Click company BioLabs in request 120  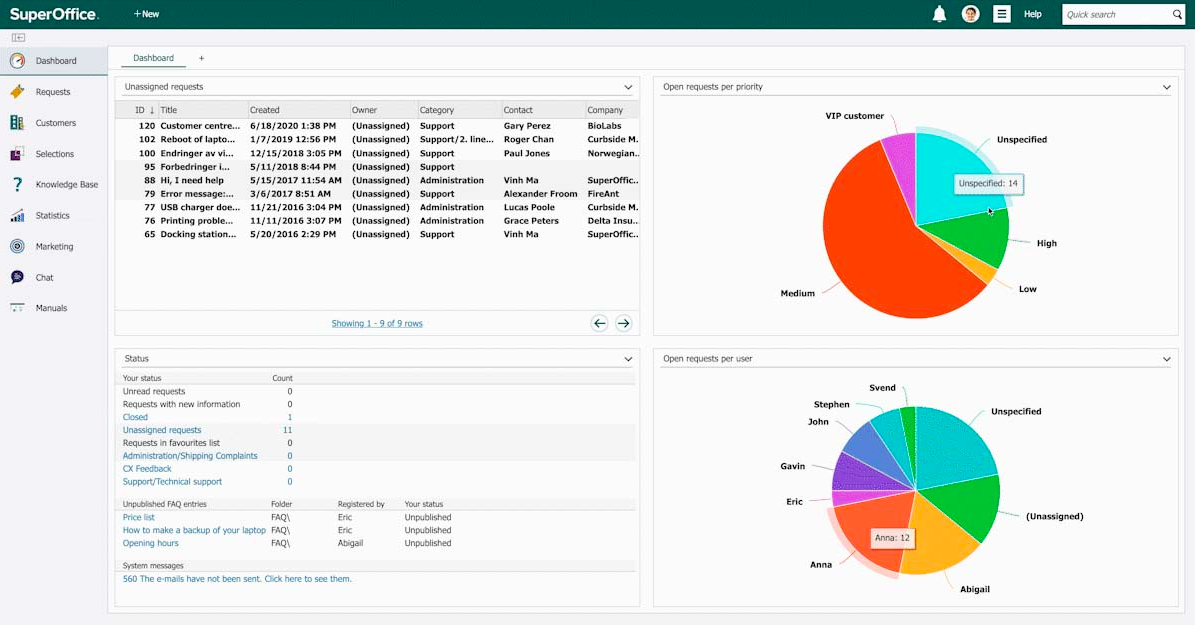coord(604,126)
